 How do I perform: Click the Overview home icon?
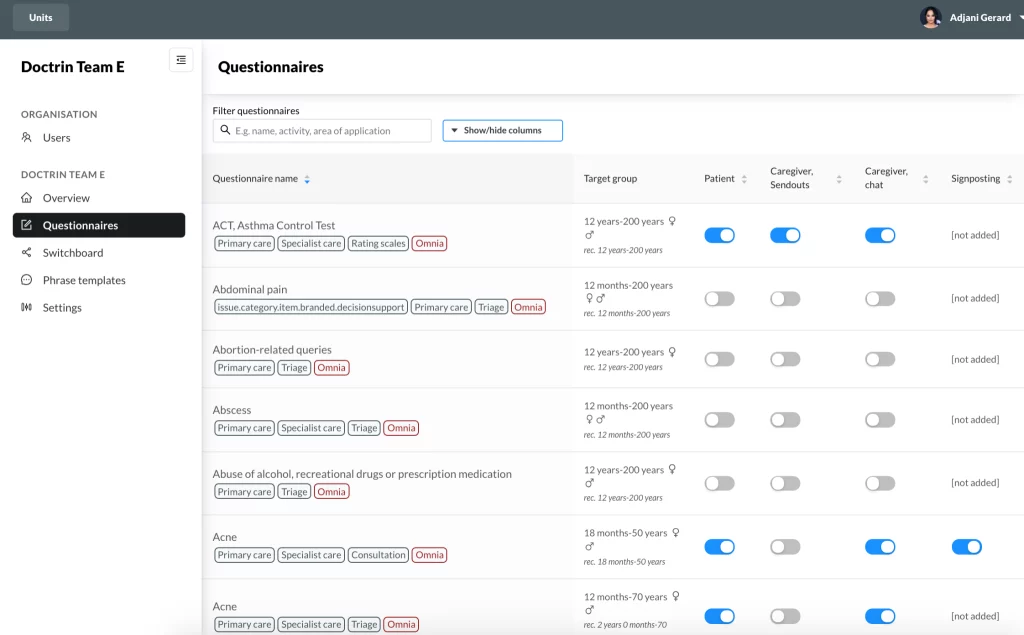coord(27,197)
